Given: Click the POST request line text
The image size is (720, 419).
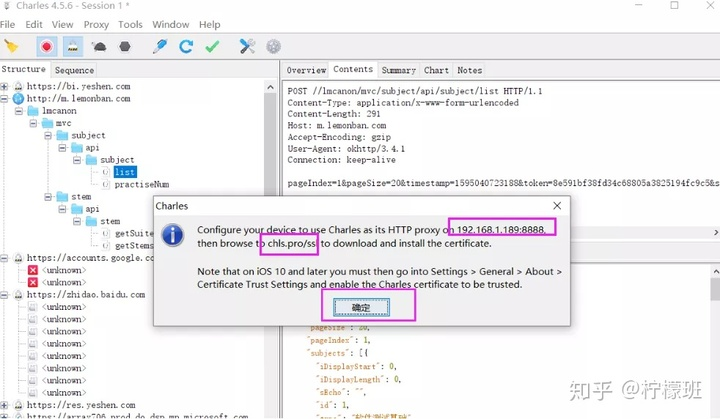Looking at the screenshot, I should (415, 91).
